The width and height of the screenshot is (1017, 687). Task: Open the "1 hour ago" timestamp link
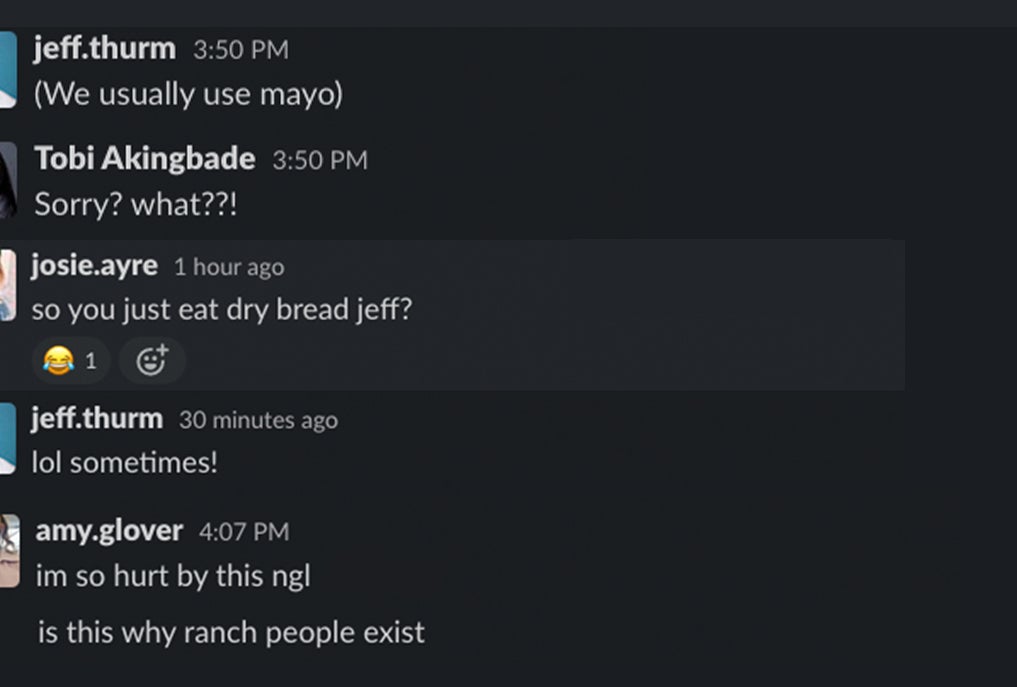click(228, 267)
